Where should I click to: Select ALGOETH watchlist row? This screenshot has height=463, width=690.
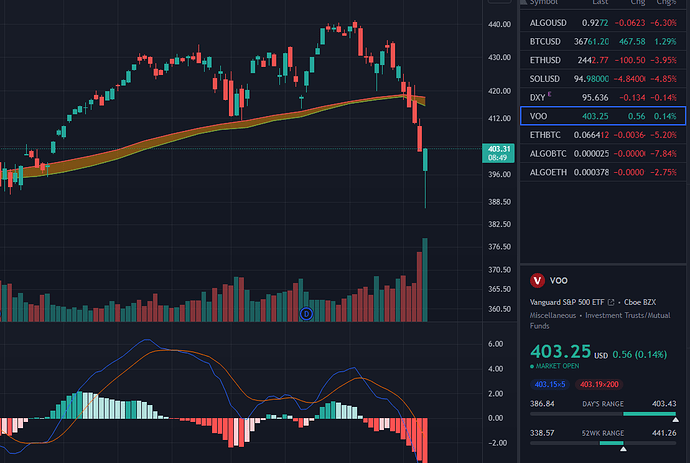click(x=603, y=173)
